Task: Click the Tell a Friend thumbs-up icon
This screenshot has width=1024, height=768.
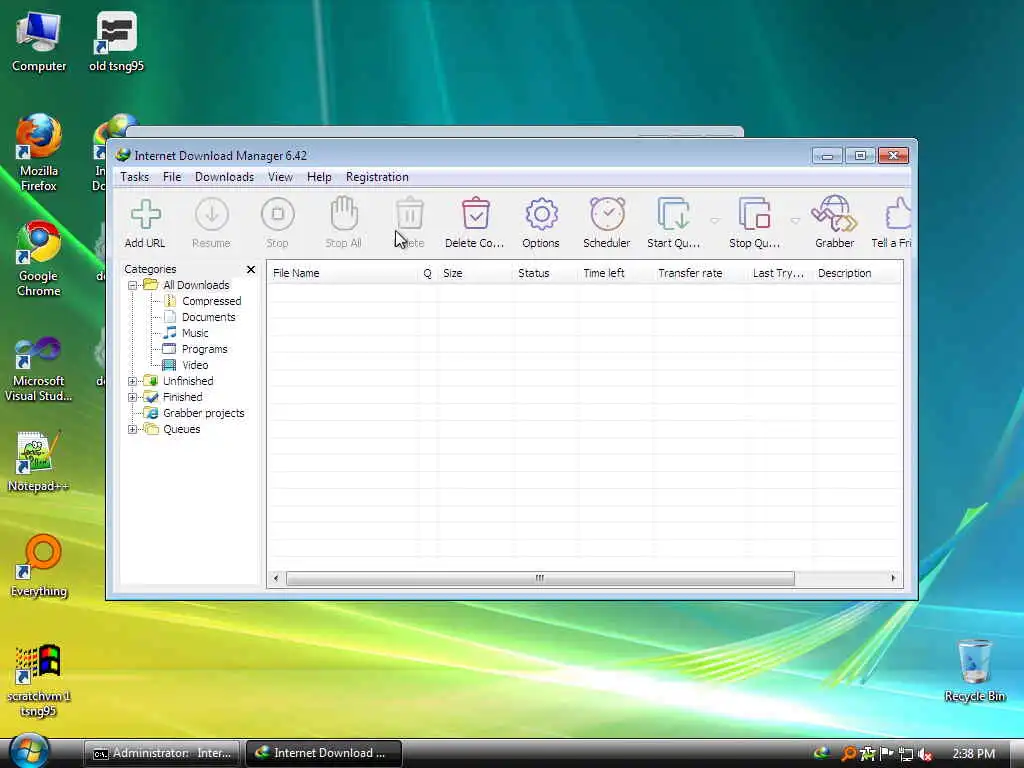Action: [x=892, y=222]
